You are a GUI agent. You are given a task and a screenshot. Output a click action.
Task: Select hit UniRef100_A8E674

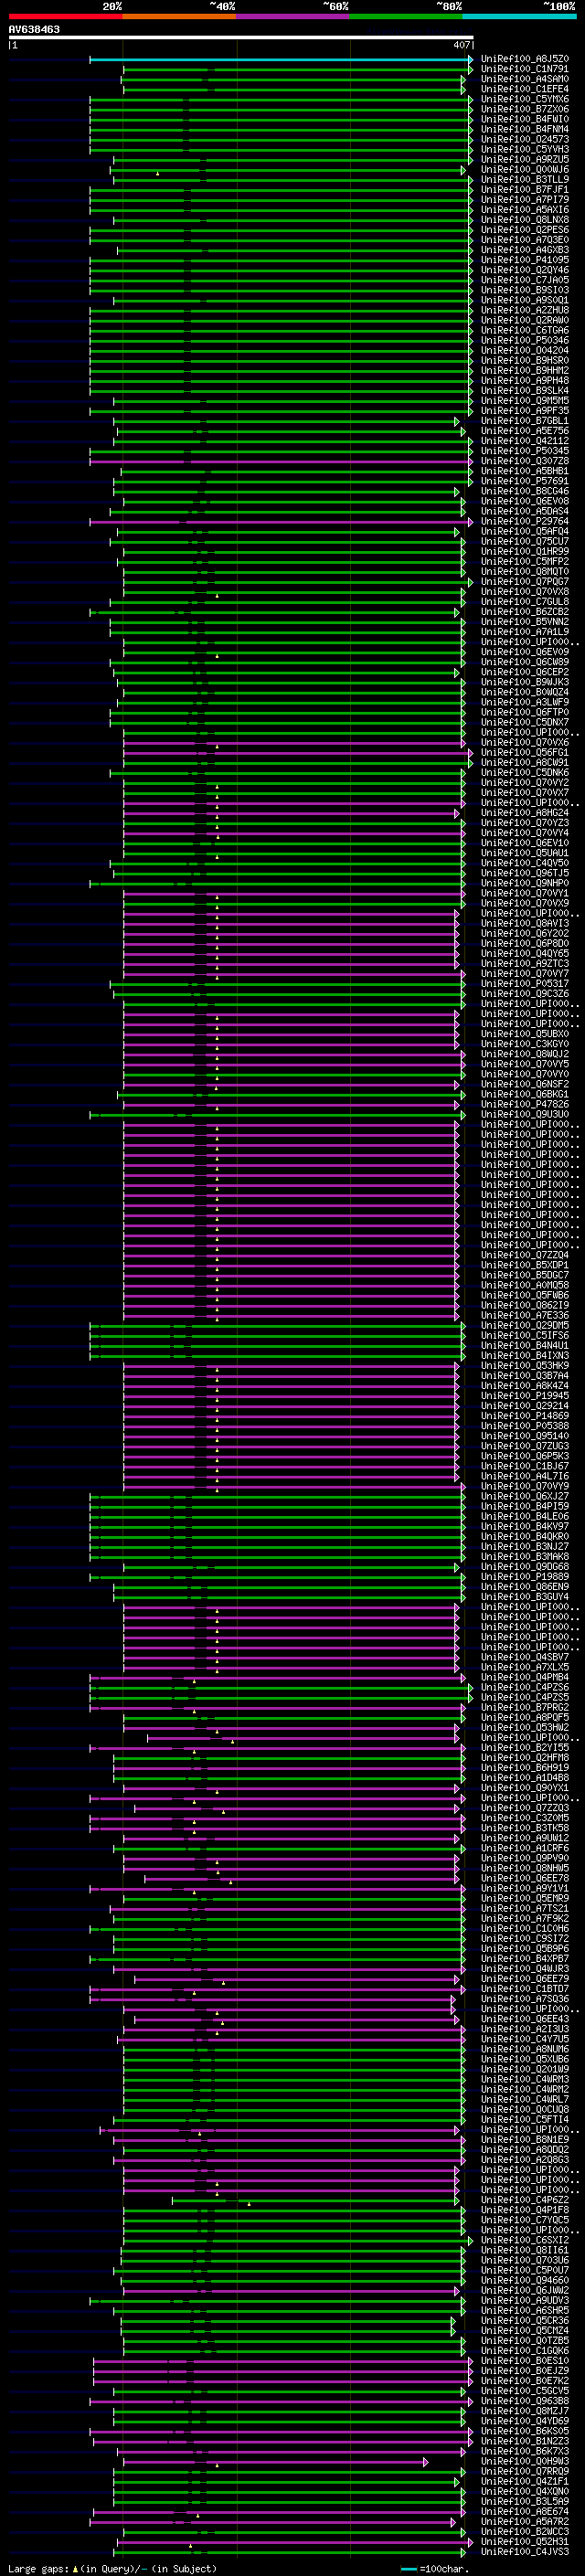point(525,2511)
